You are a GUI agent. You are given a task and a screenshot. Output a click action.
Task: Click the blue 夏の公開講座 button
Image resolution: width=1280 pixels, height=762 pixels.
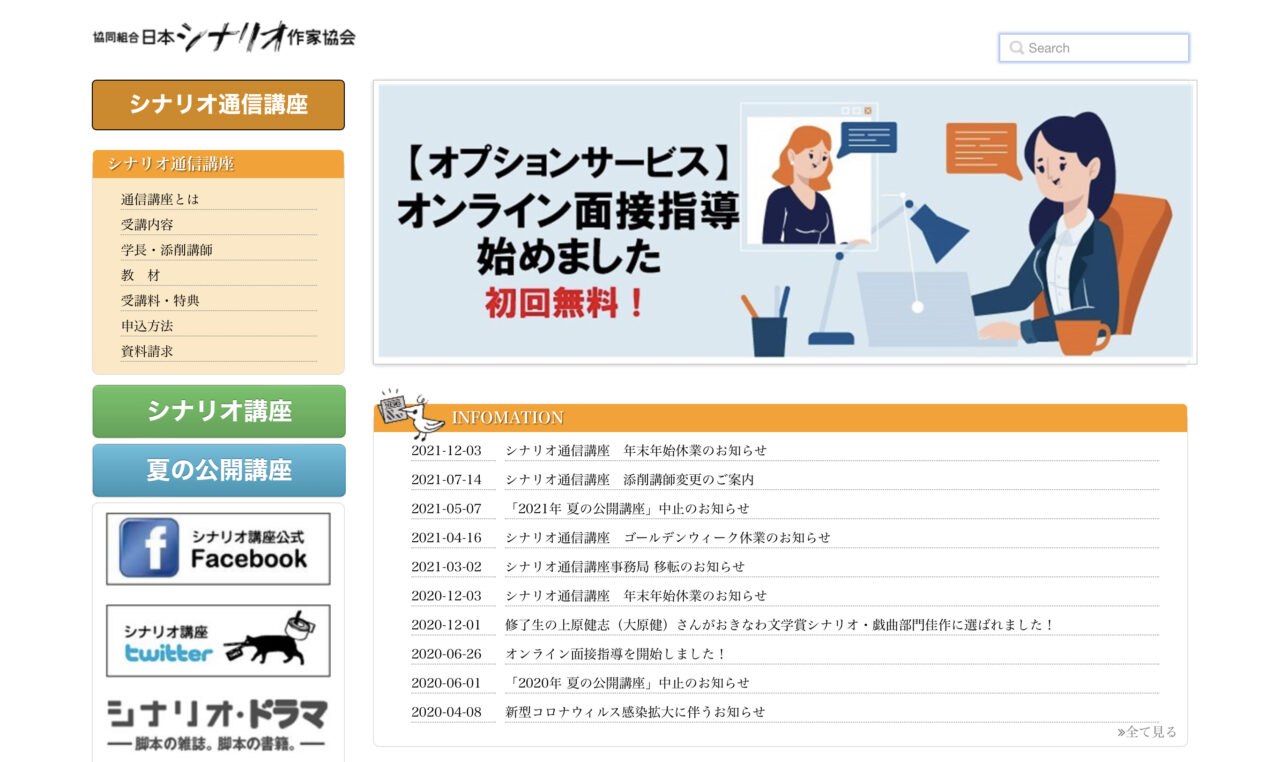coord(217,470)
